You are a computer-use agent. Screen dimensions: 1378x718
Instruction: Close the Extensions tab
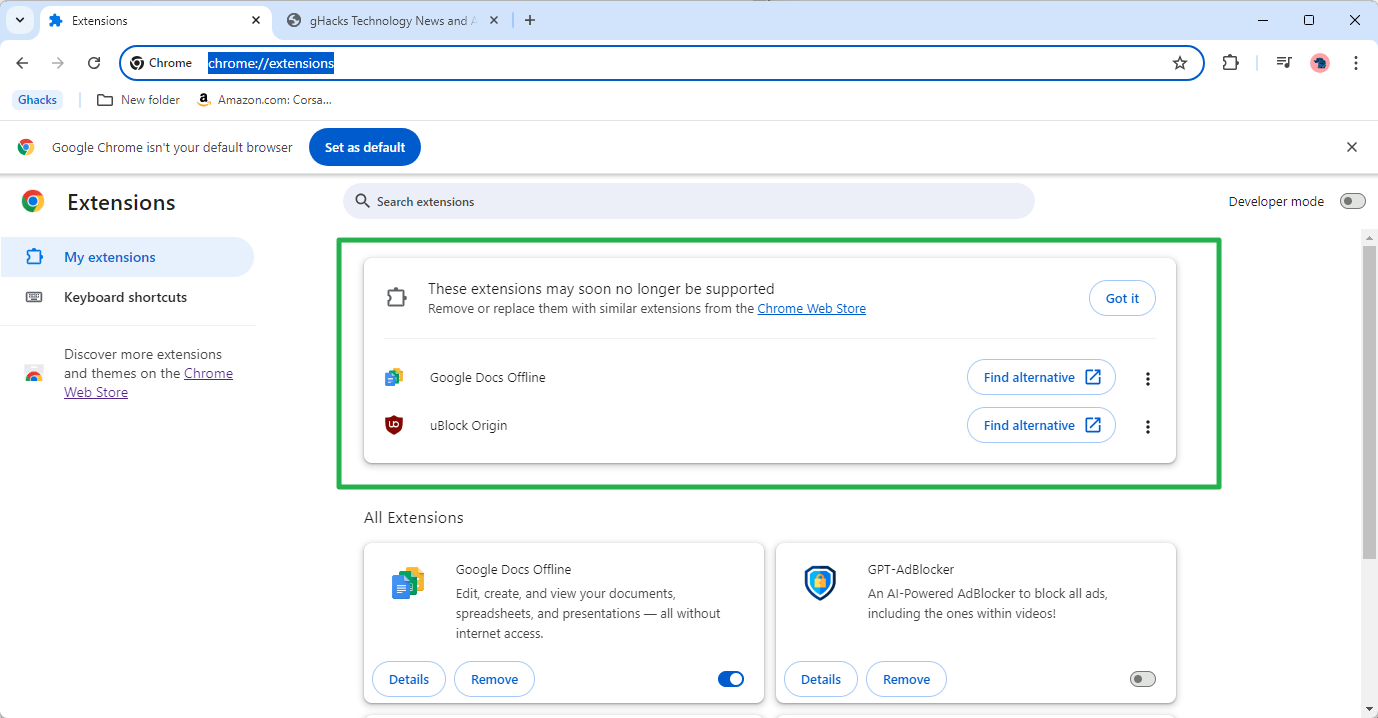click(x=256, y=20)
